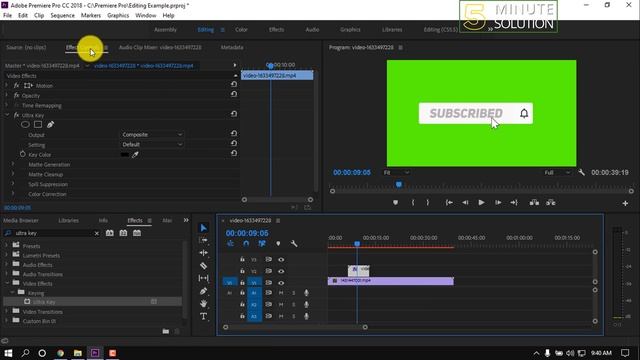Switch to the Audio workspace
The width and height of the screenshot is (640, 360).
click(312, 30)
